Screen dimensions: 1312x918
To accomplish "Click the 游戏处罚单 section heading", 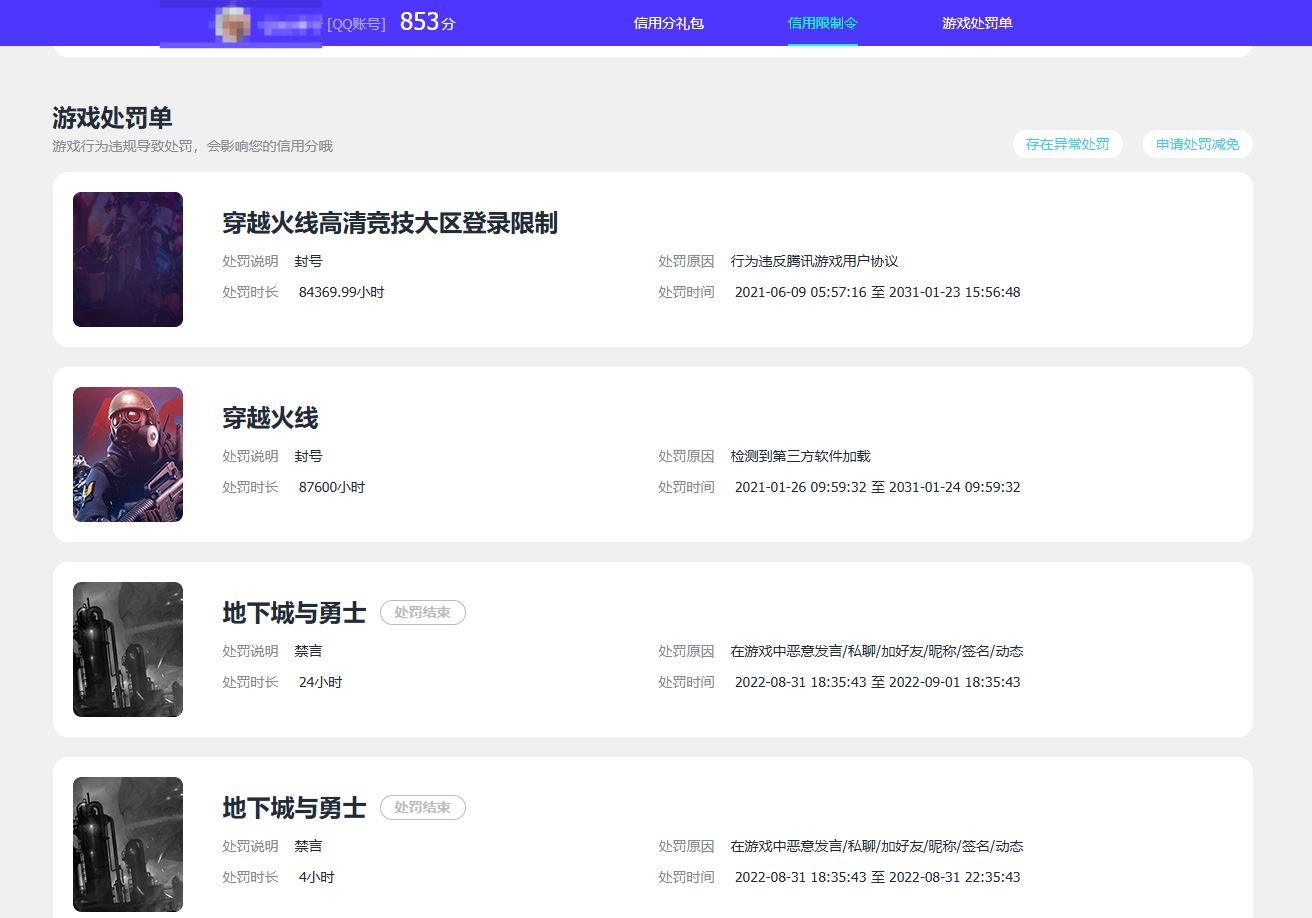I will (112, 118).
